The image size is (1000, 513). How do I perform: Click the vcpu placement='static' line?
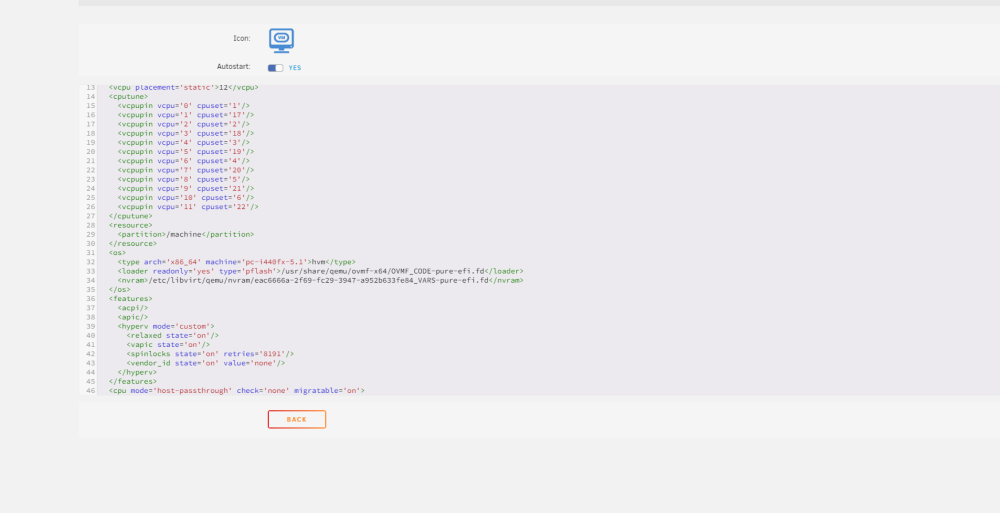[184, 87]
